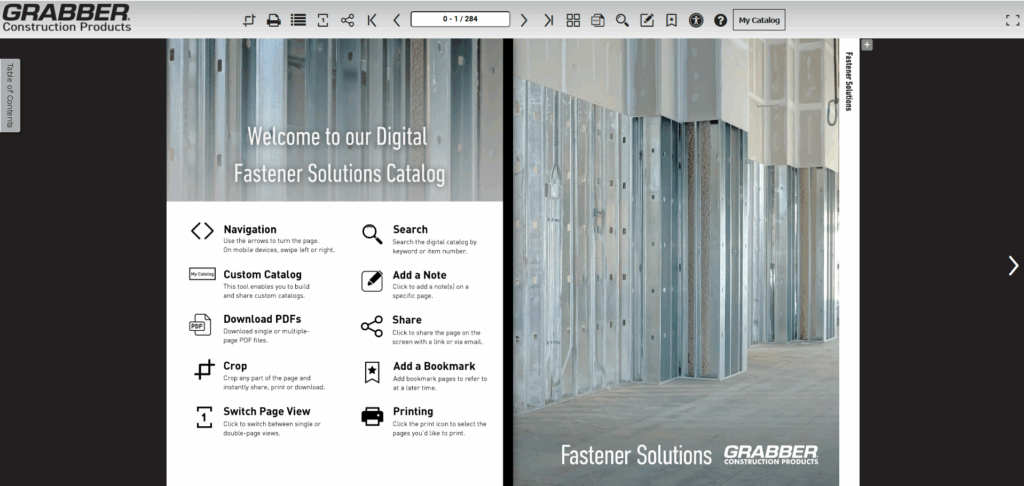Click the Download PDF toolbar icon
Viewport: 1024px width, 486px height.
pos(598,20)
